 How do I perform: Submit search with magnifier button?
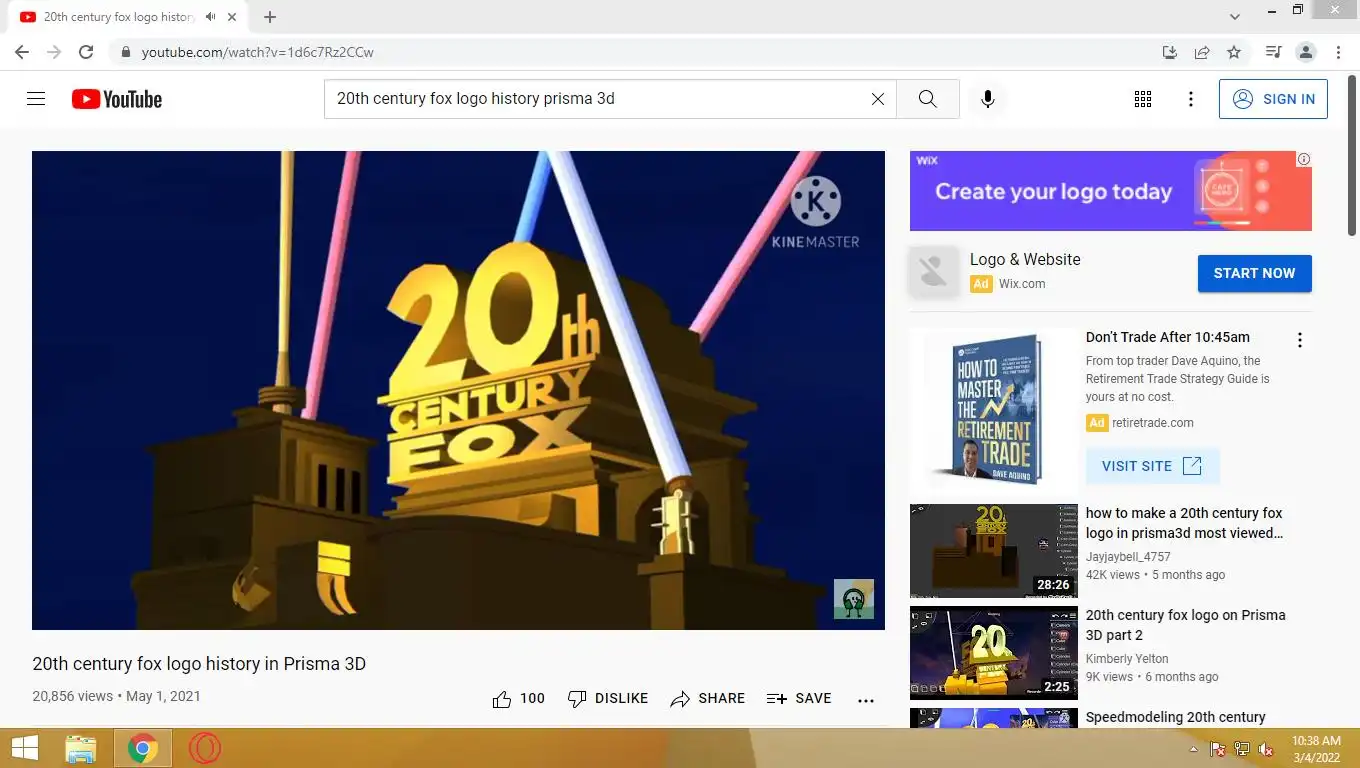coord(928,99)
